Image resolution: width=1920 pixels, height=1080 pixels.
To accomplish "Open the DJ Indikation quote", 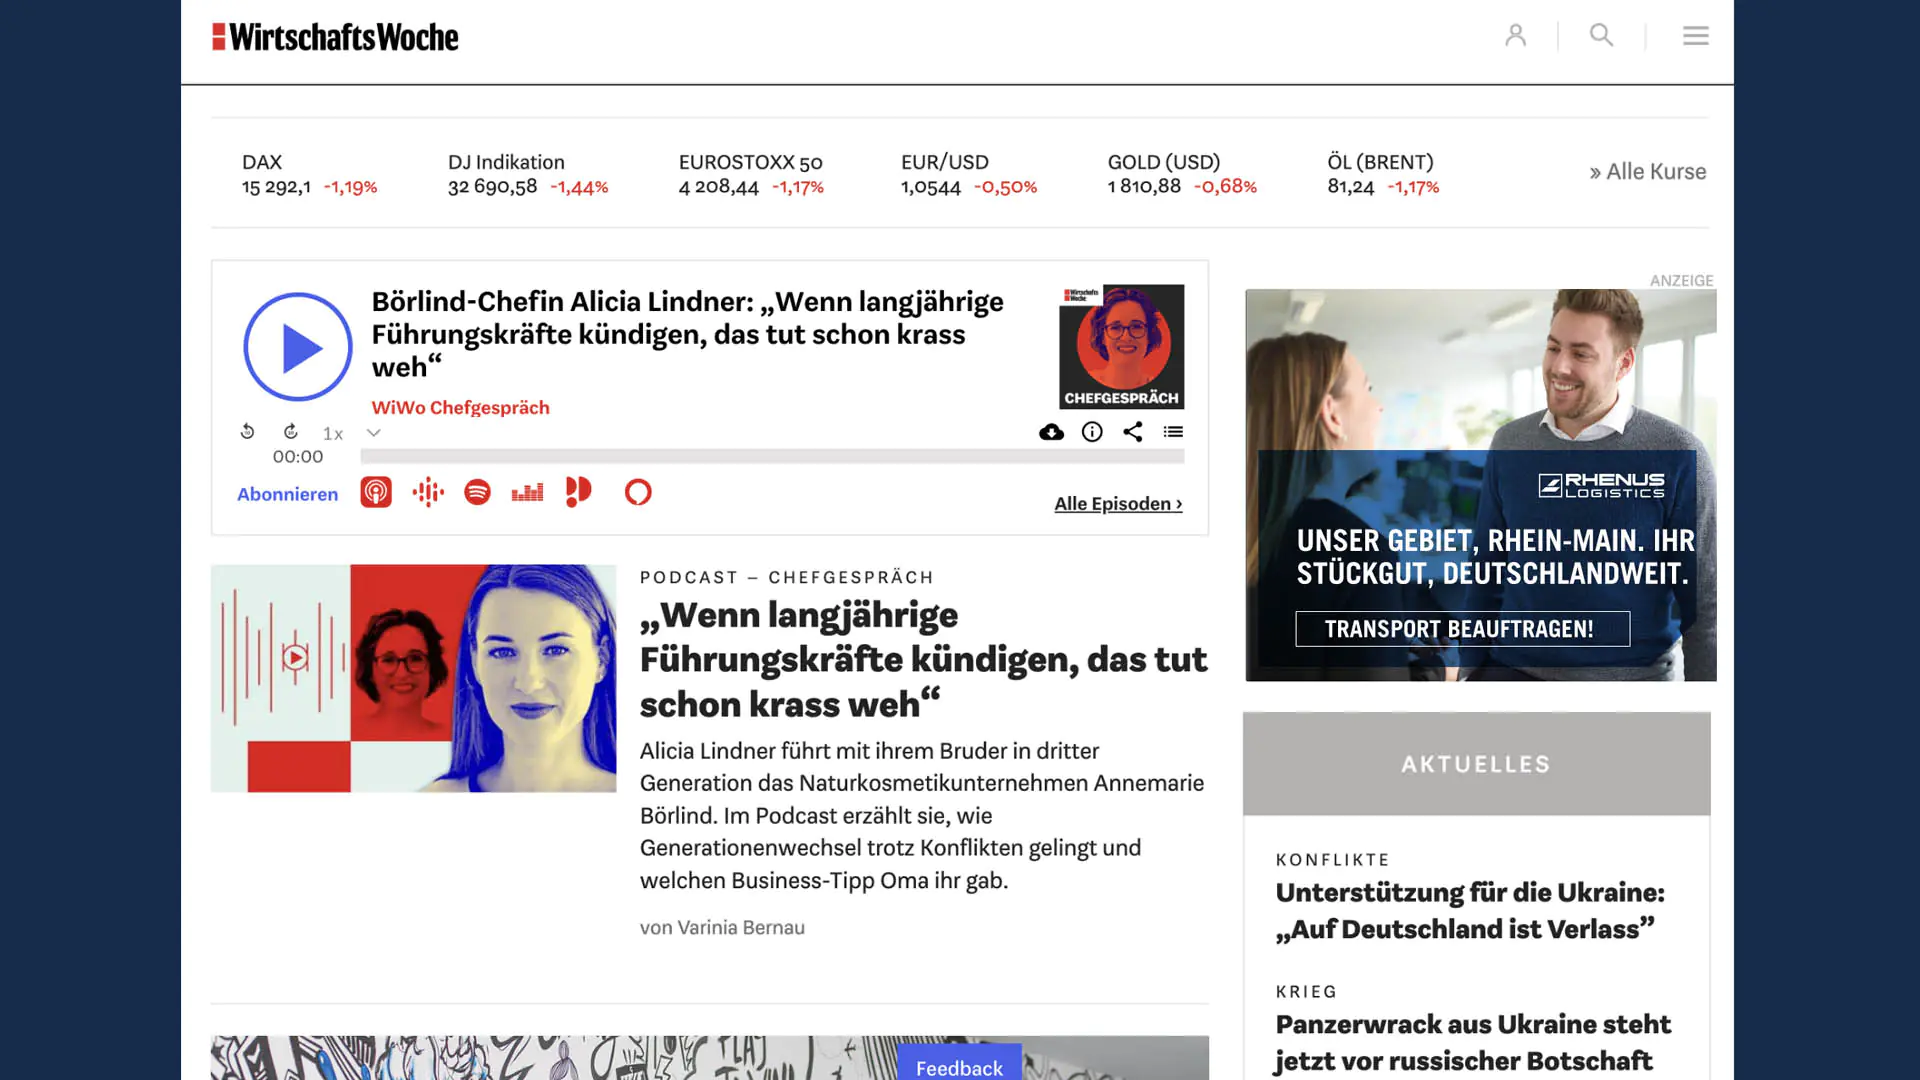I will (x=527, y=174).
